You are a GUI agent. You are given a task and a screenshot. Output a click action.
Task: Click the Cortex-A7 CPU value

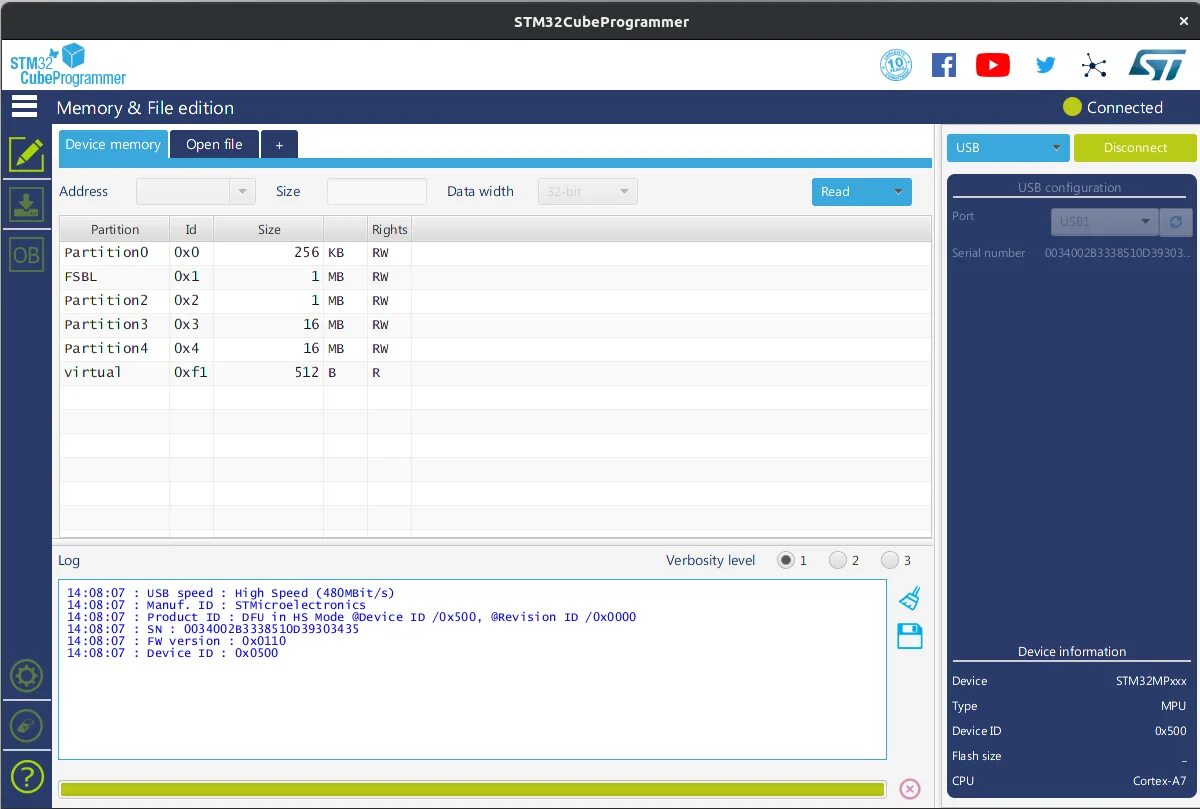(1159, 781)
